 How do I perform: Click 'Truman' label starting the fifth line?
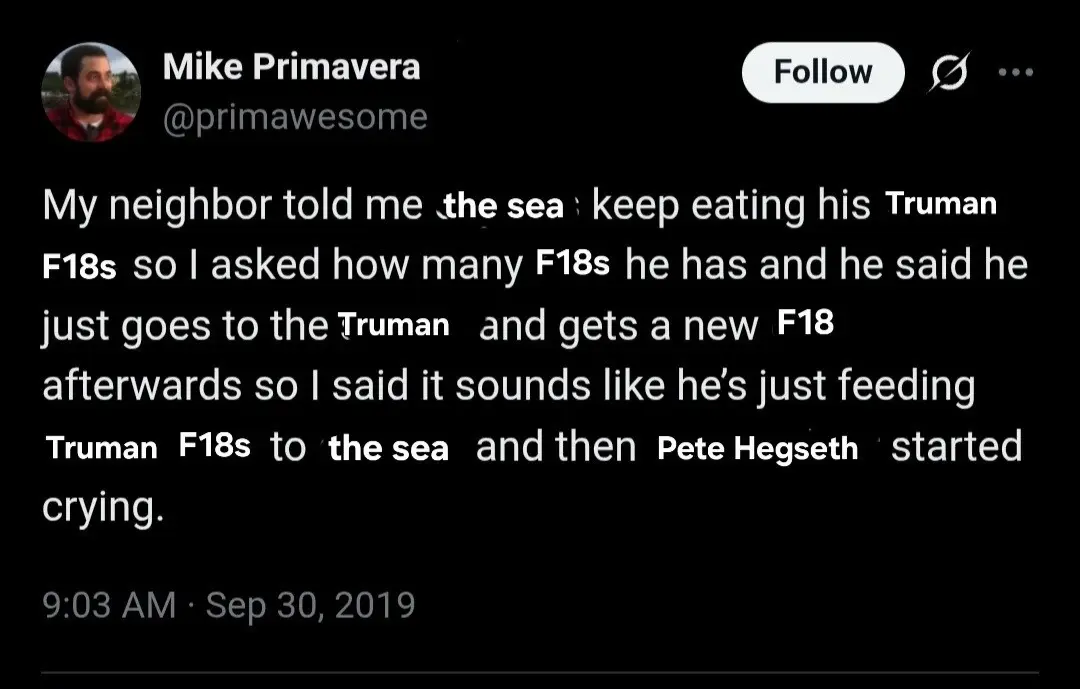[101, 448]
